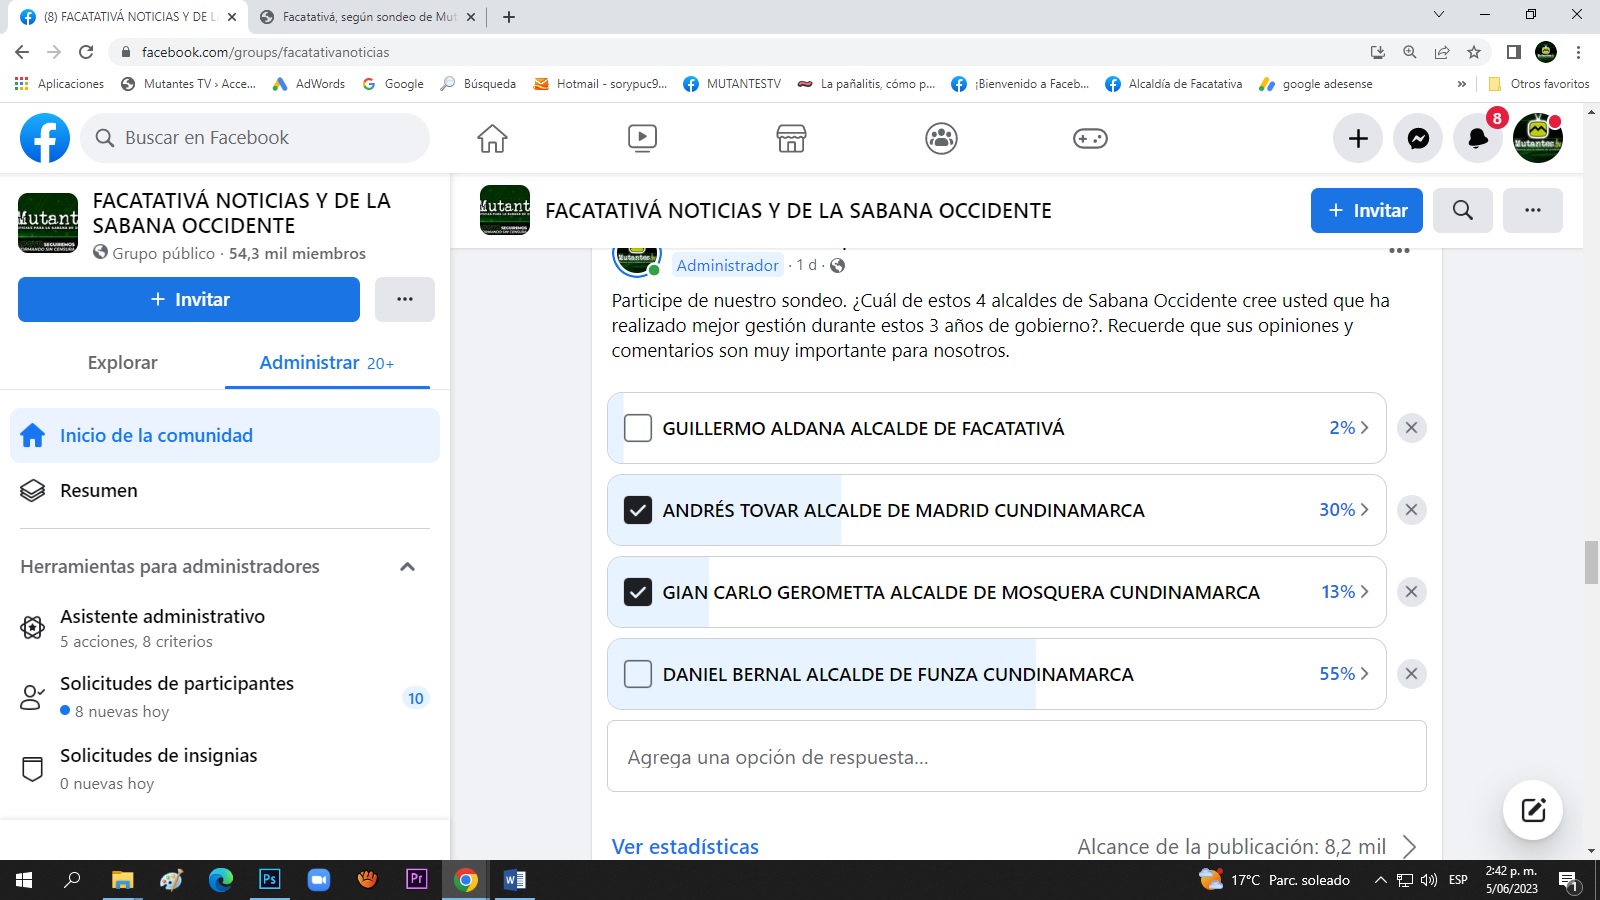1600x900 pixels.
Task: Open the Marketplace storefront icon
Action: (791, 138)
